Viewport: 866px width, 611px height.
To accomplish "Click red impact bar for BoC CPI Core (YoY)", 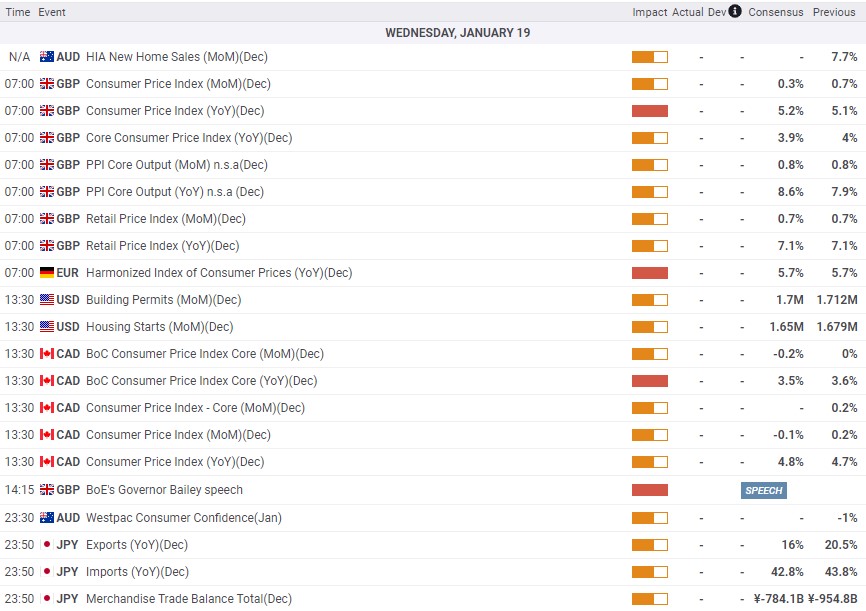I will [x=649, y=381].
